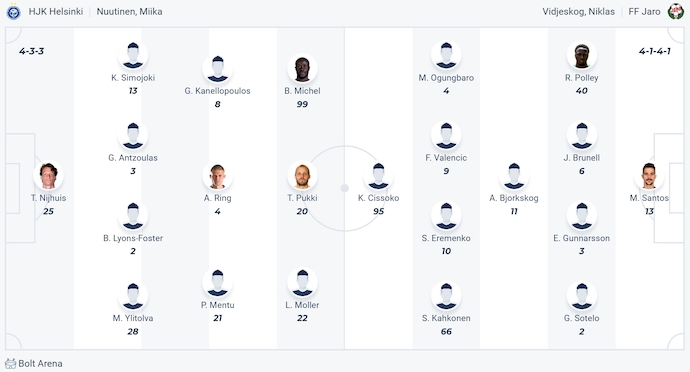
Task: Select G. Kanellopoulos player name
Action: pyautogui.click(x=217, y=91)
